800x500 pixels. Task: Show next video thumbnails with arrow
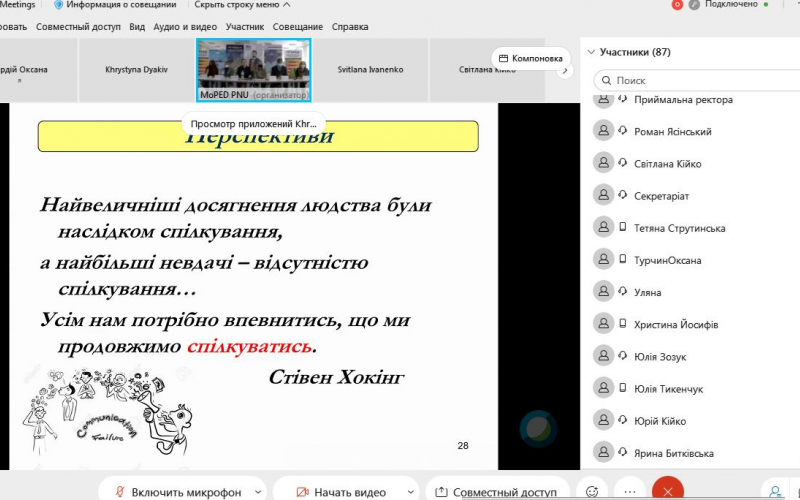[565, 71]
